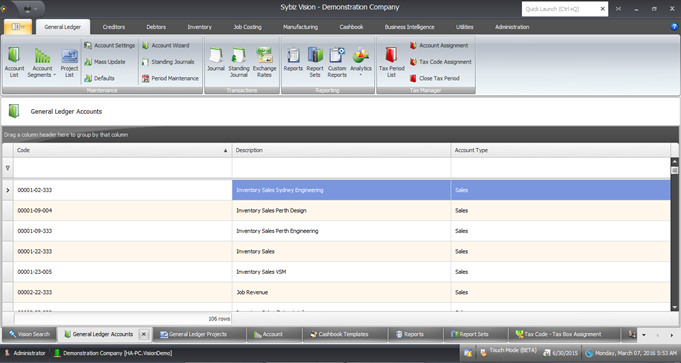The image size is (681, 363).
Task: Click the 6/30/2015 date in status bar
Action: [560, 353]
